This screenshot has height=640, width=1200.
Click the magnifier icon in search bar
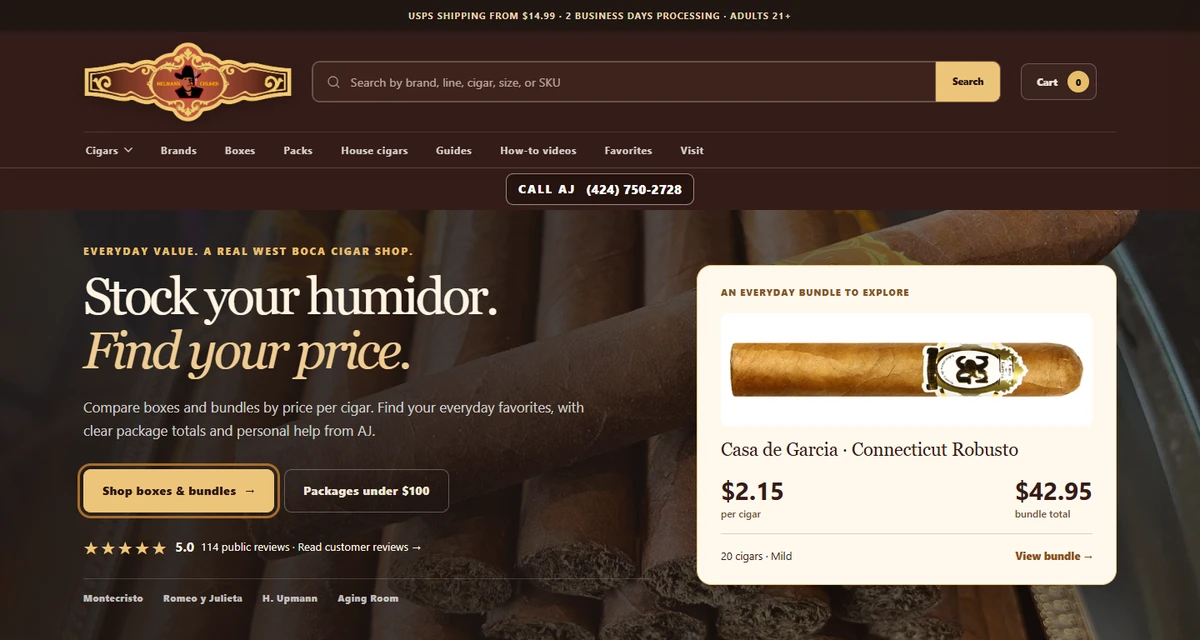pos(334,82)
